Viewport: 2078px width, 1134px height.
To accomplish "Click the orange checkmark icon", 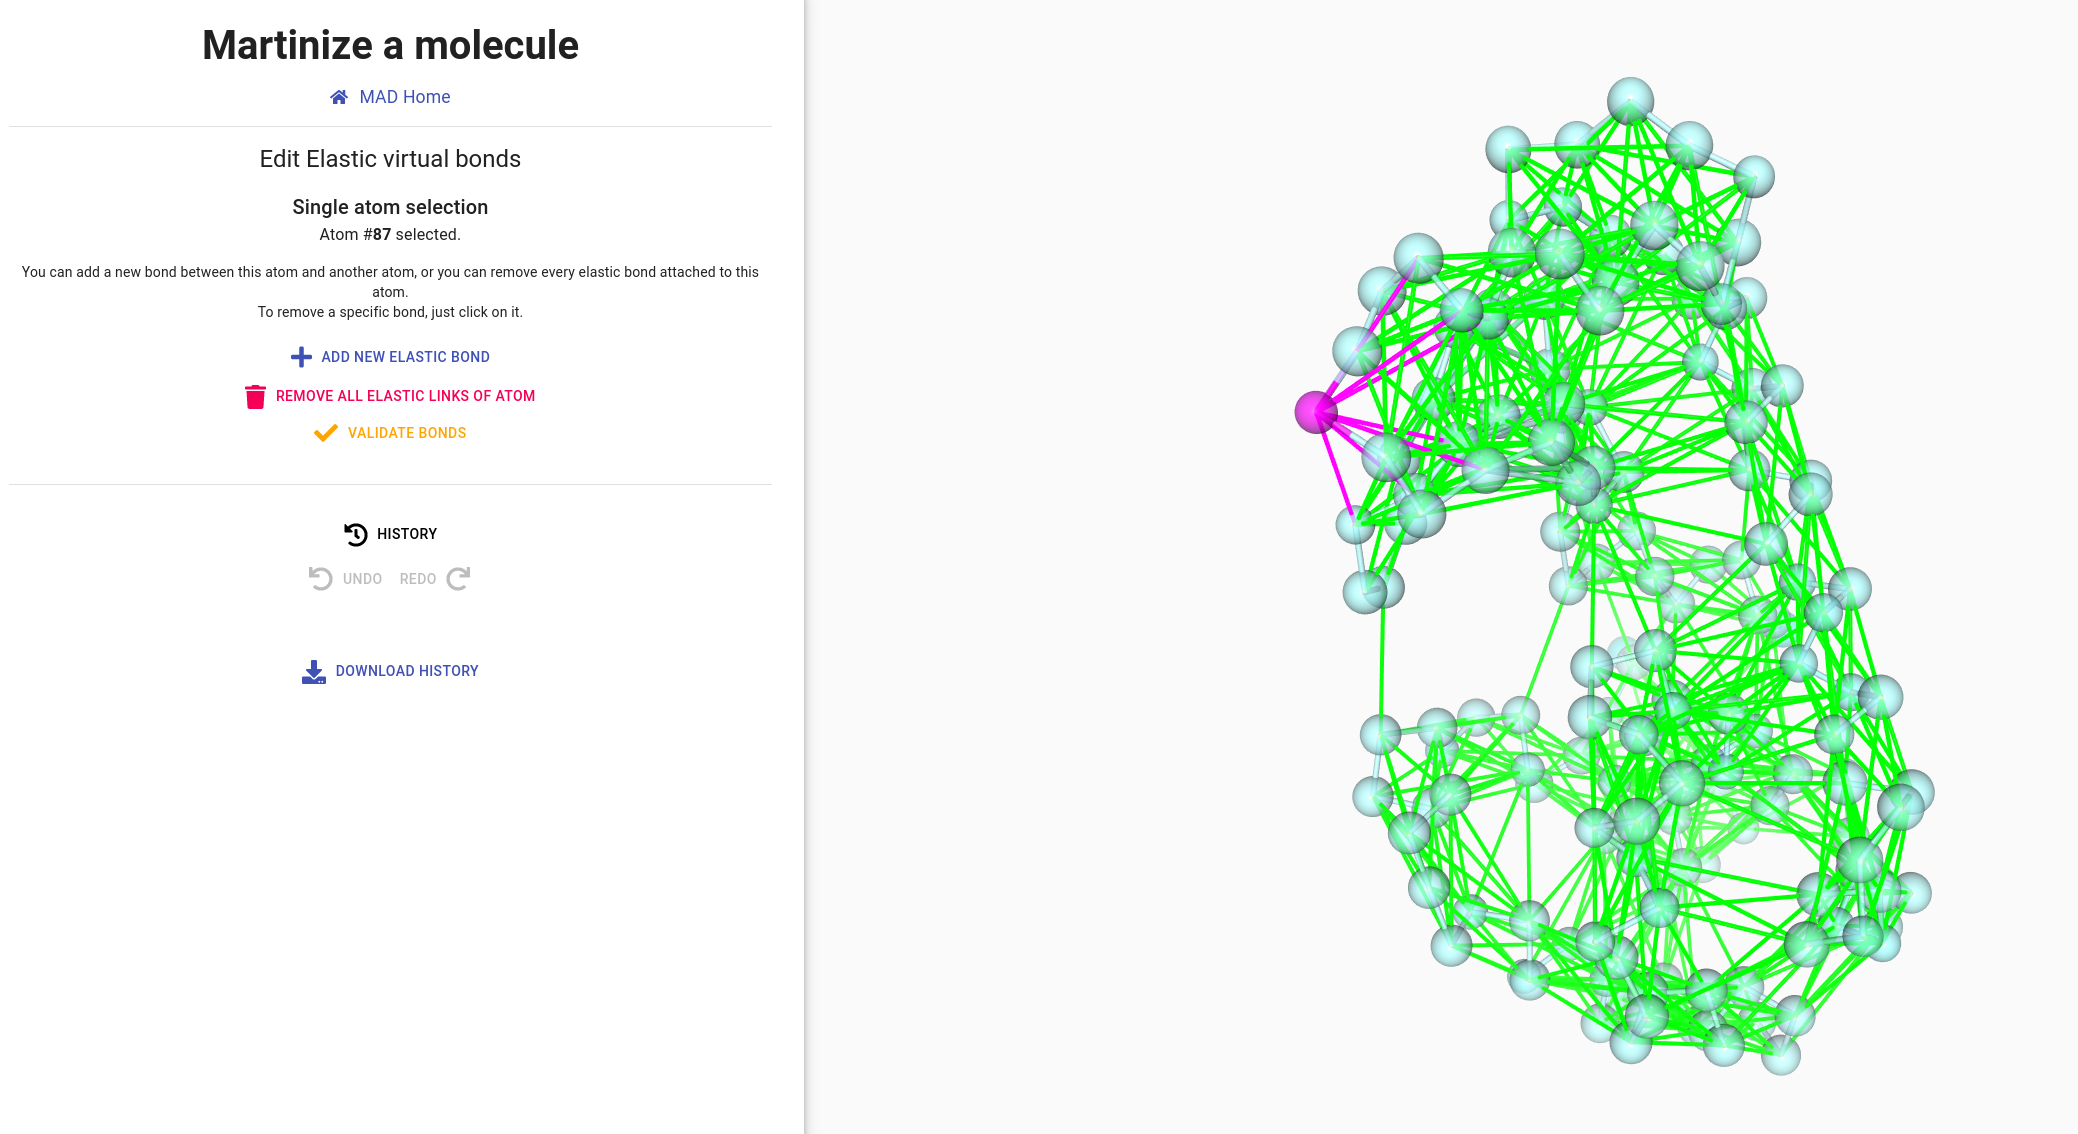I will tap(325, 433).
